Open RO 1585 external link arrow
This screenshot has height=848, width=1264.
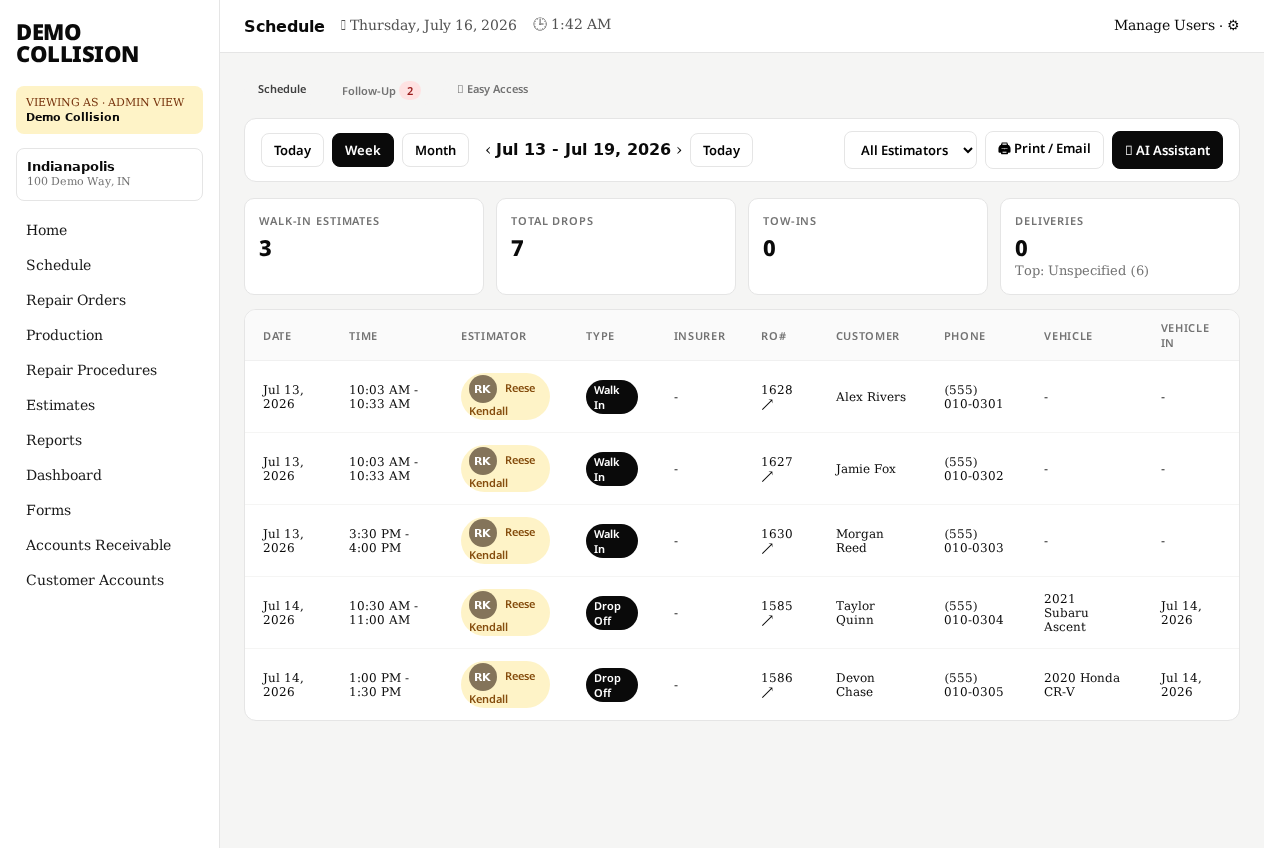click(x=767, y=621)
